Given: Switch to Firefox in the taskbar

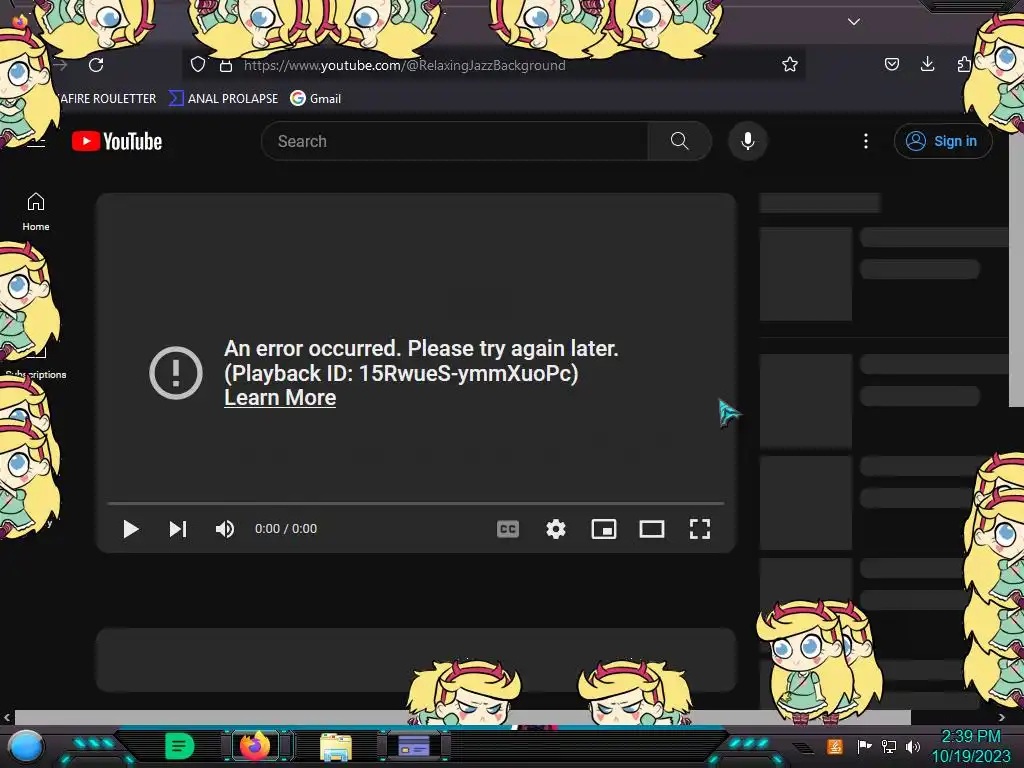Looking at the screenshot, I should 255,745.
